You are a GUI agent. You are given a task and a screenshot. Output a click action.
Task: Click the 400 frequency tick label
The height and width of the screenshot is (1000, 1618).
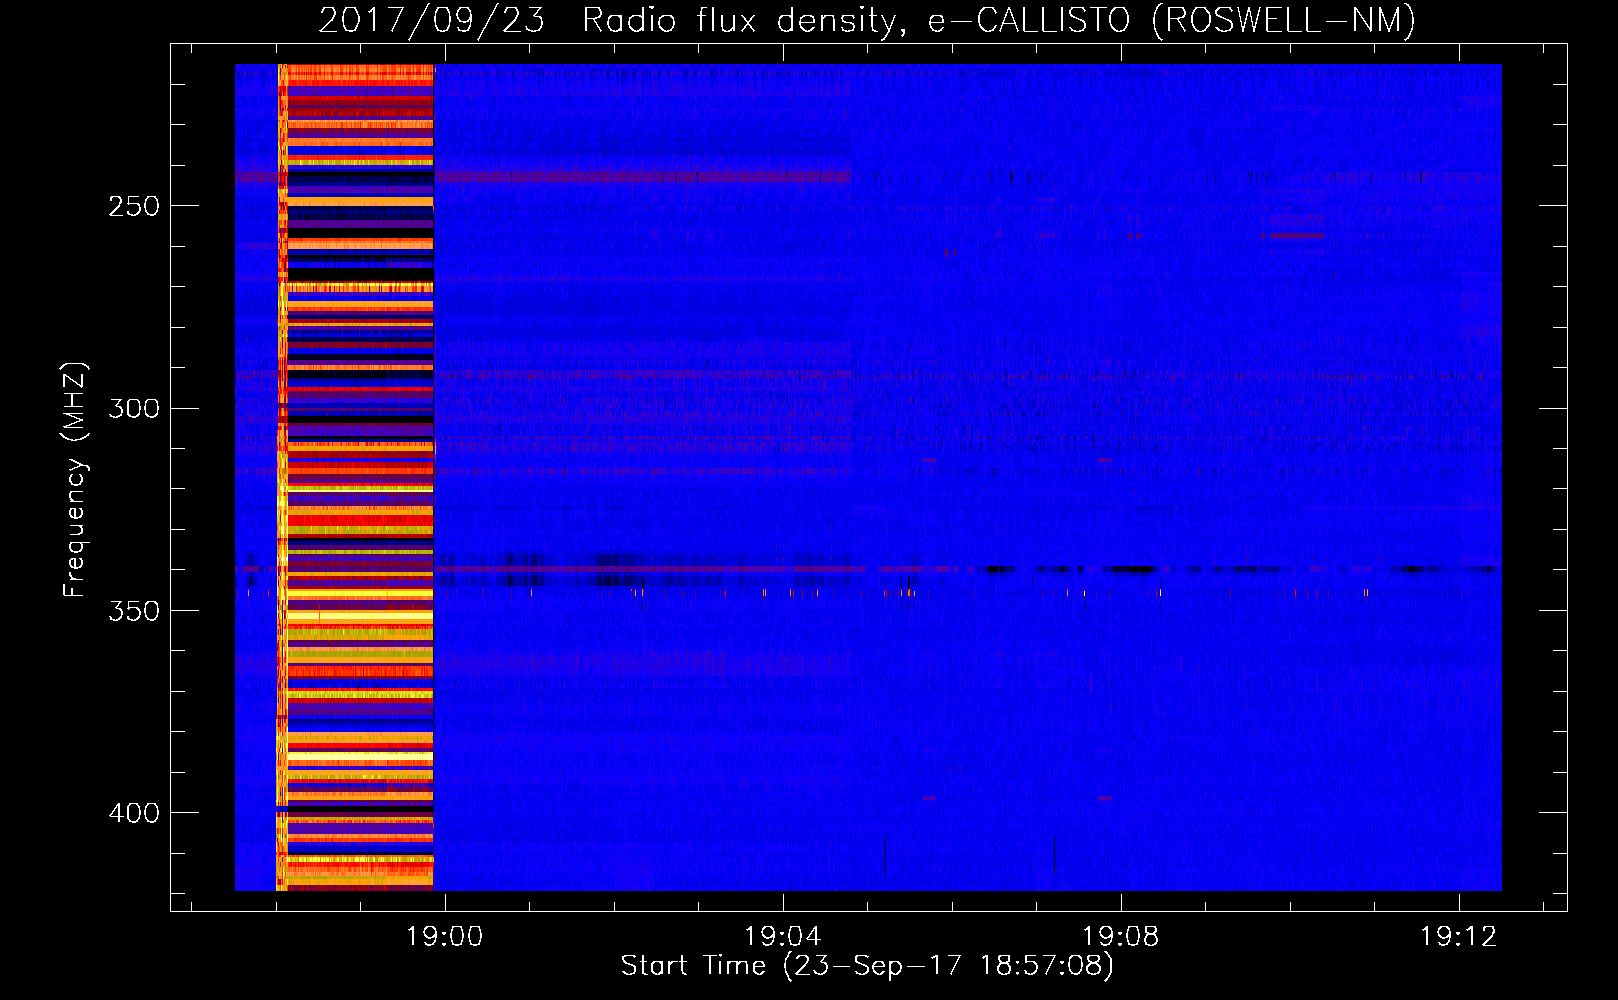134,813
